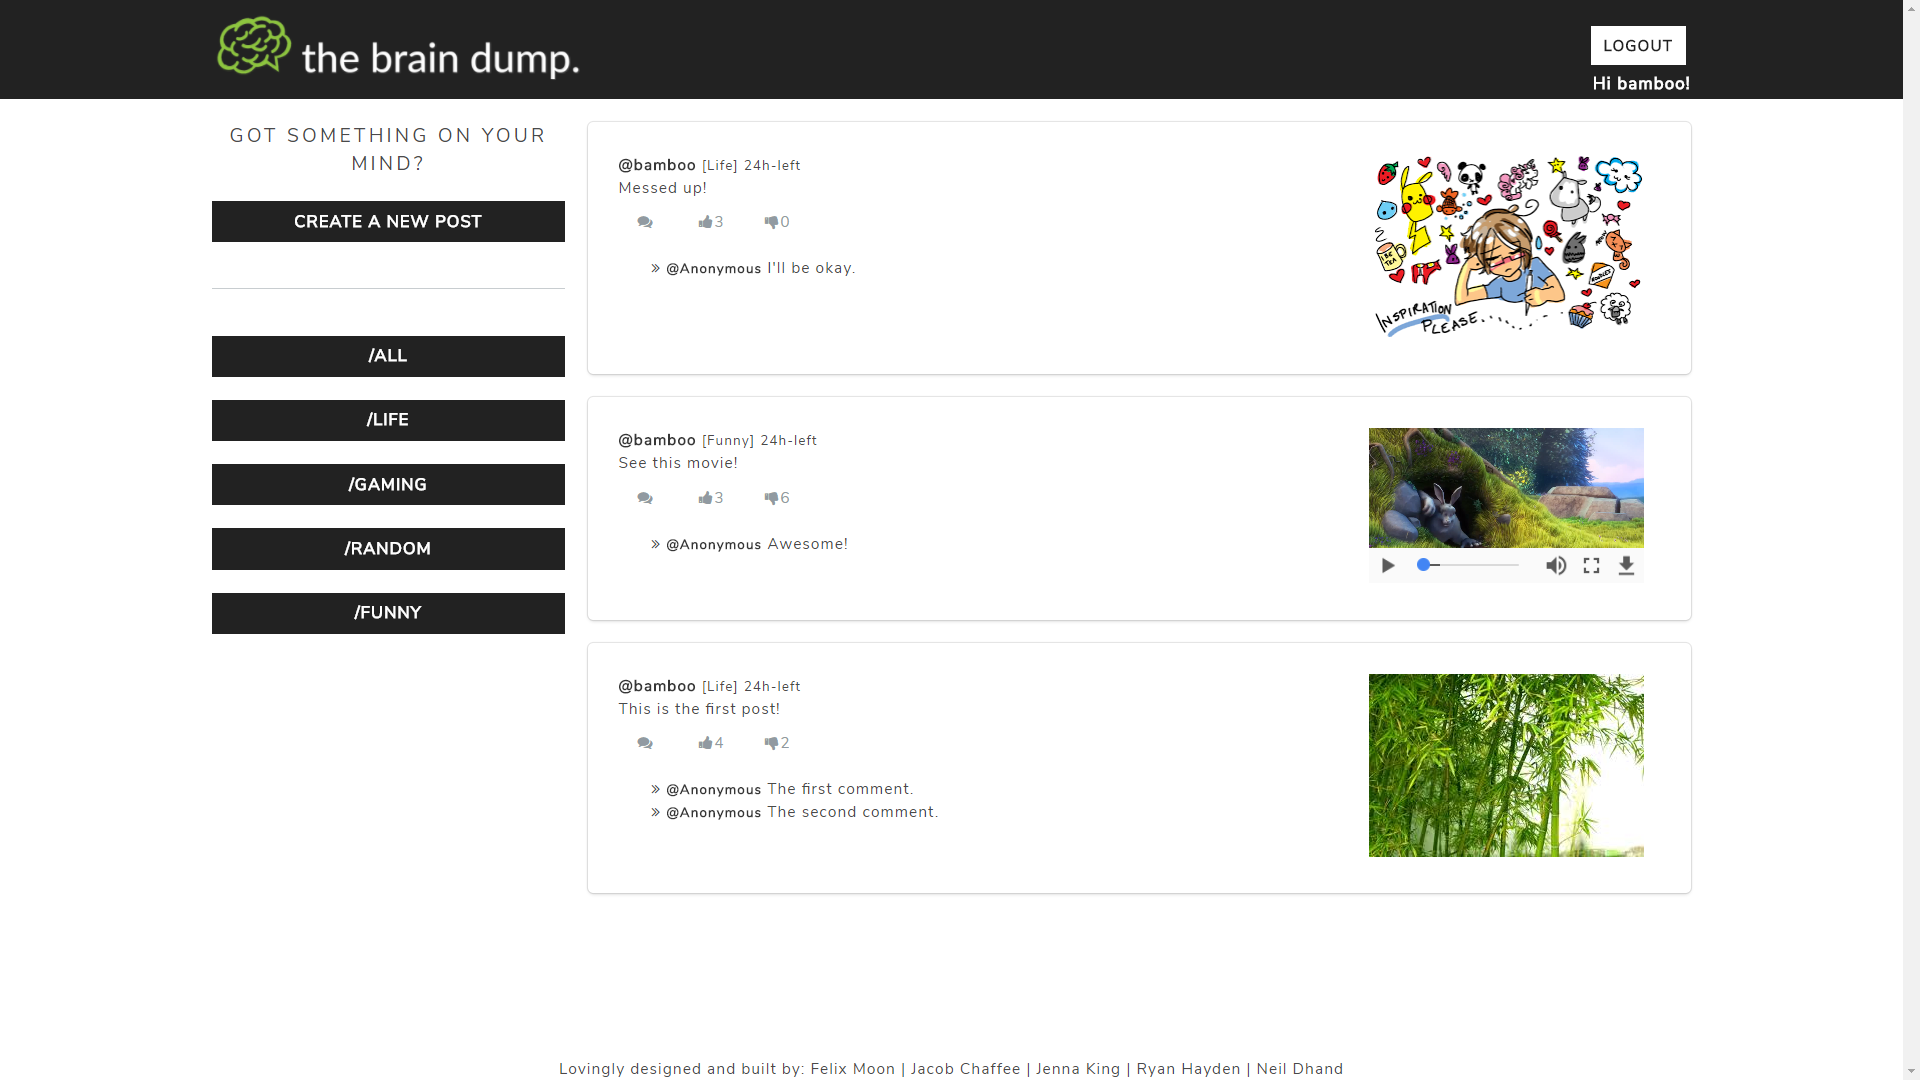This screenshot has height=1080, width=1920.
Task: Dislike 'This is the first post!'
Action: [771, 743]
